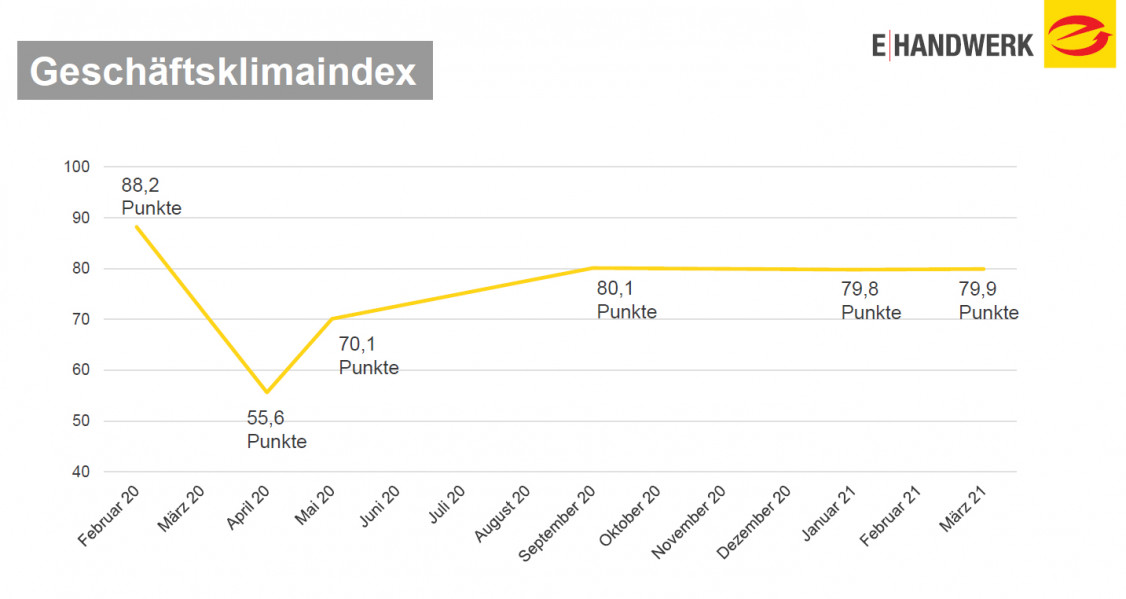This screenshot has width=1126, height=599.
Task: Click the 100 value on the y-axis
Action: click(76, 166)
